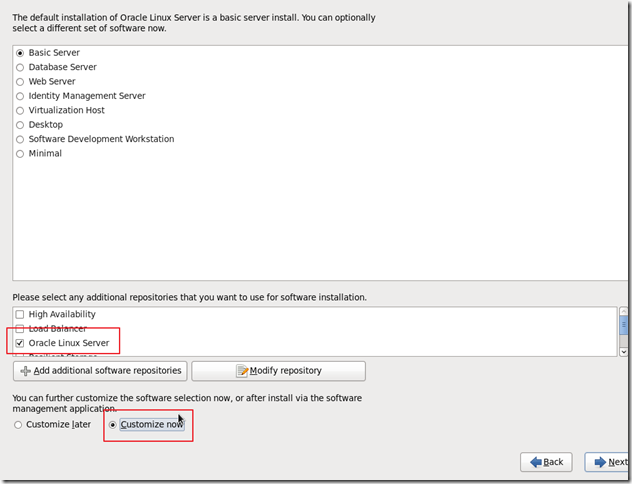This screenshot has height=484, width=632.
Task: Open the Modify repository dialog
Action: [x=278, y=371]
